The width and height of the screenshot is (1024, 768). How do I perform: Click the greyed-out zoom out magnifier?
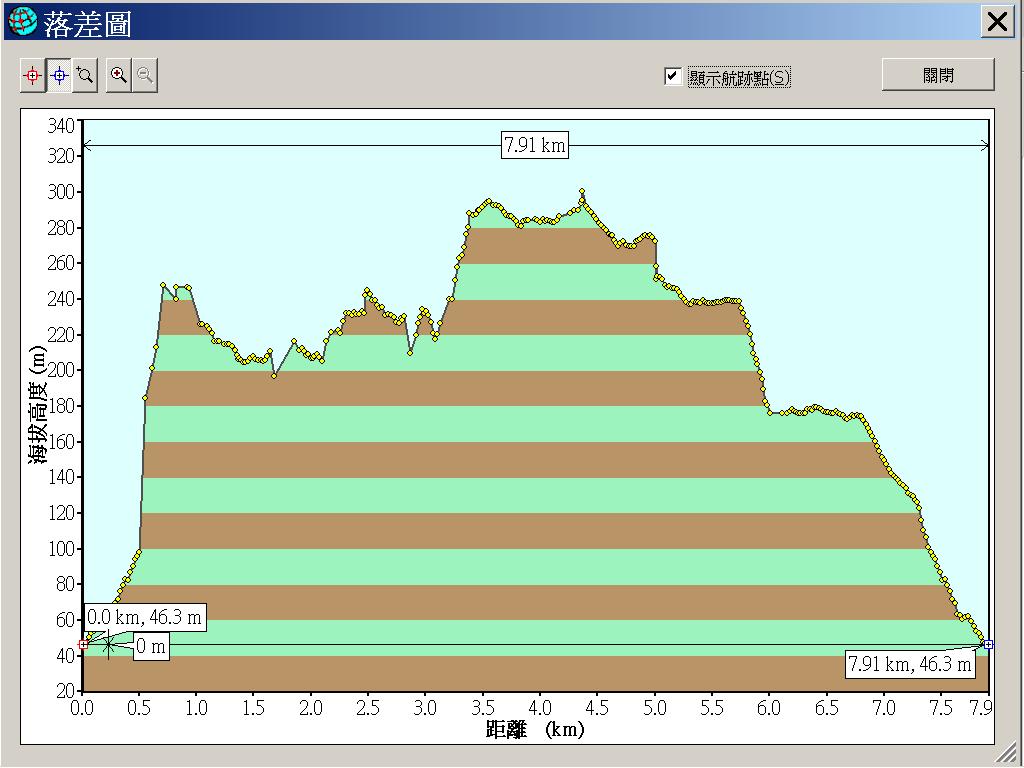(x=145, y=75)
